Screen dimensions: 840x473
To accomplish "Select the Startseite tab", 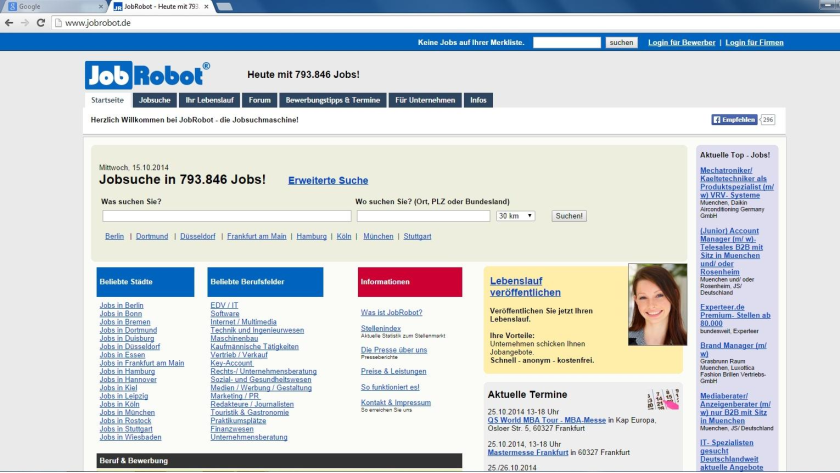I will coord(107,100).
